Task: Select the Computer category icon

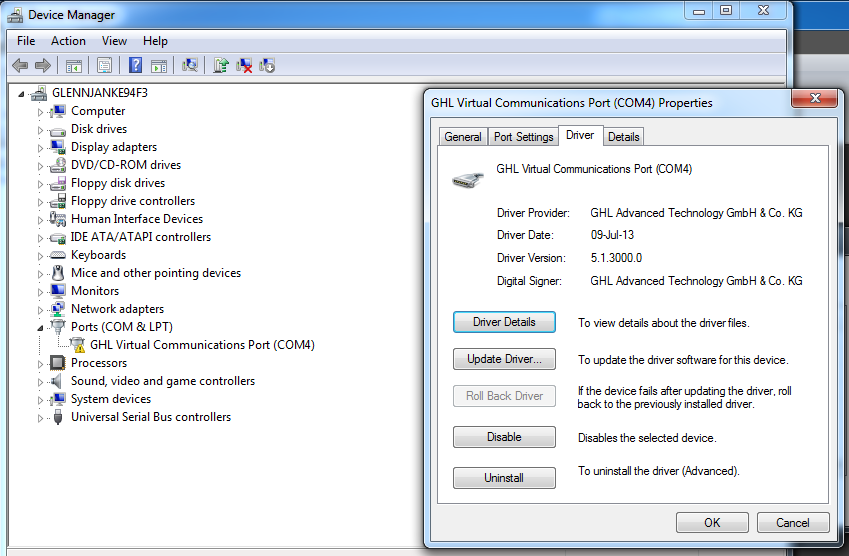Action: point(57,112)
